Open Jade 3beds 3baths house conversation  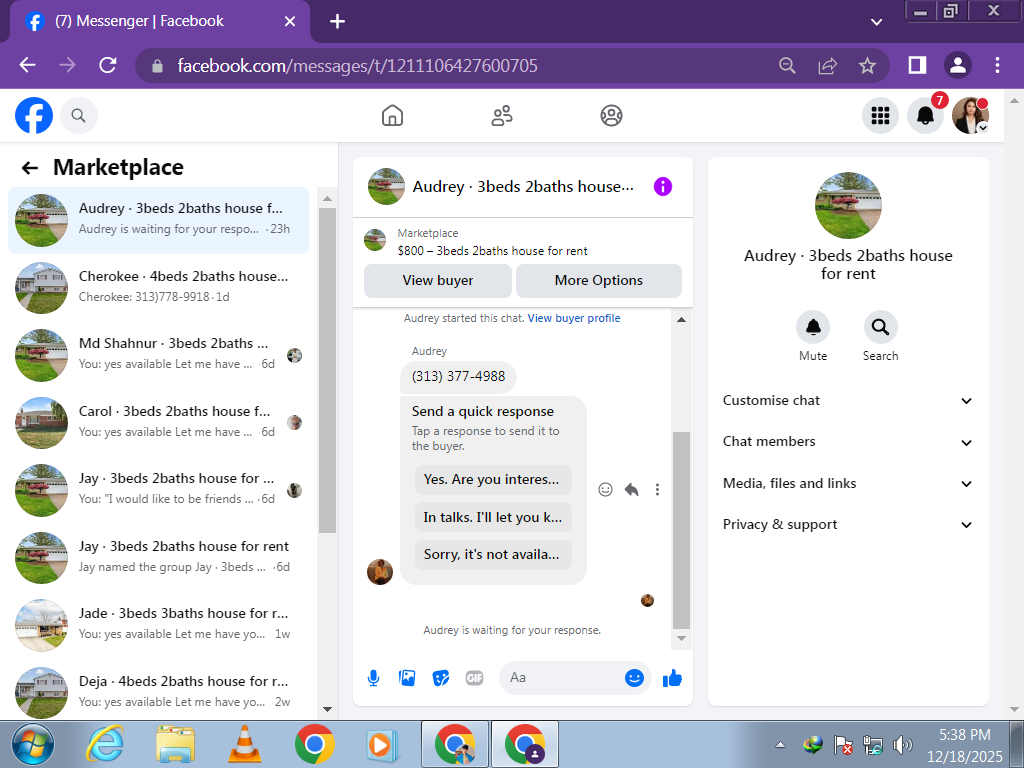click(158, 624)
